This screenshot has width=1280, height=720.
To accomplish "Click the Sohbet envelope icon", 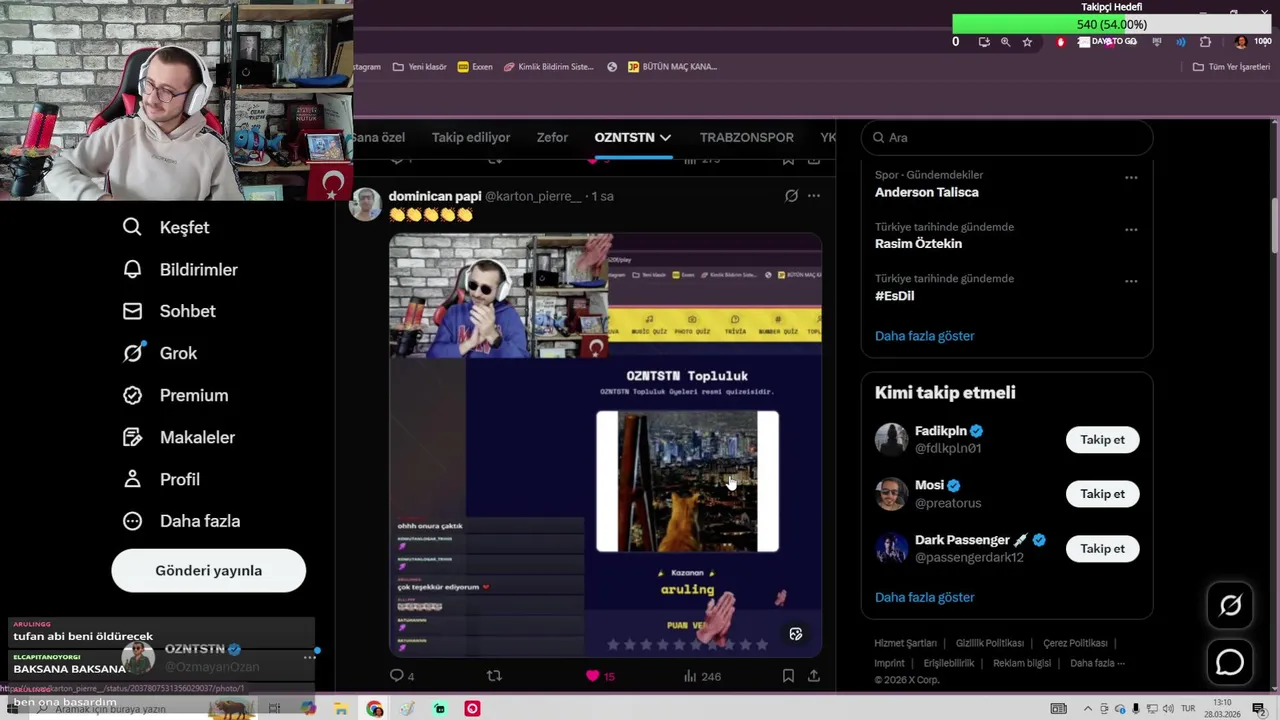I will pyautogui.click(x=132, y=311).
